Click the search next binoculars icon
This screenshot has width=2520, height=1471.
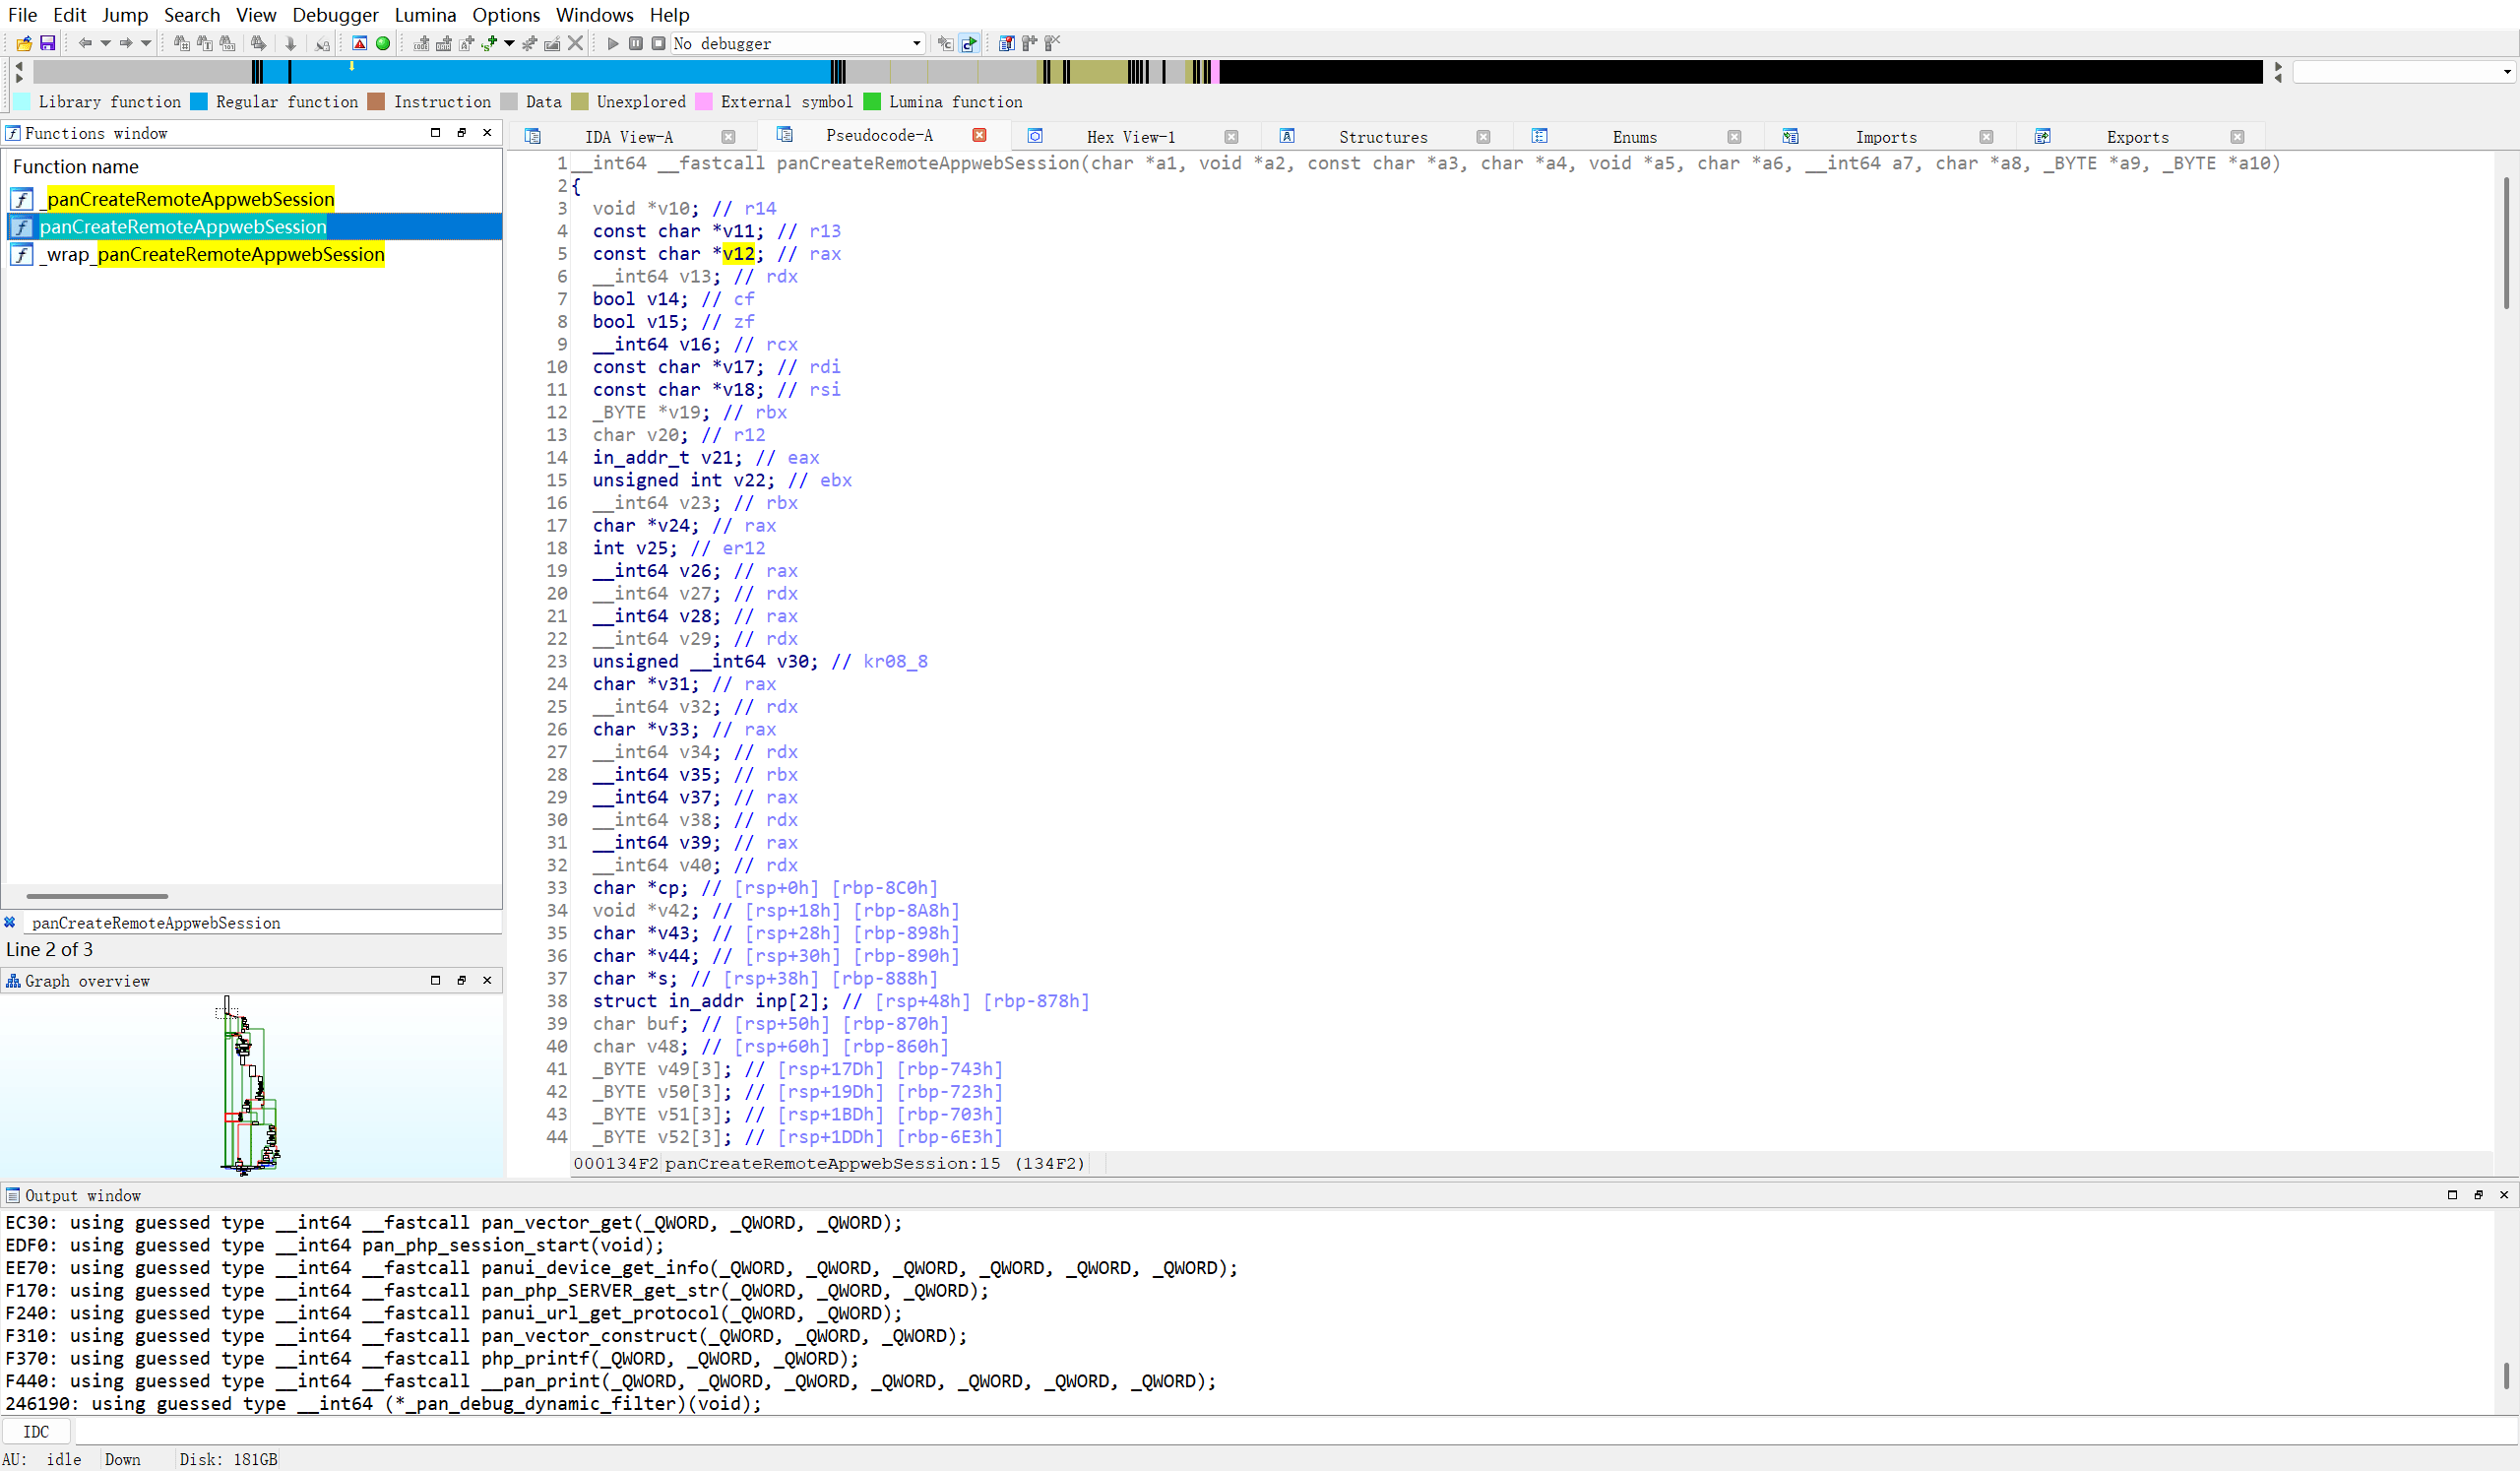point(258,43)
